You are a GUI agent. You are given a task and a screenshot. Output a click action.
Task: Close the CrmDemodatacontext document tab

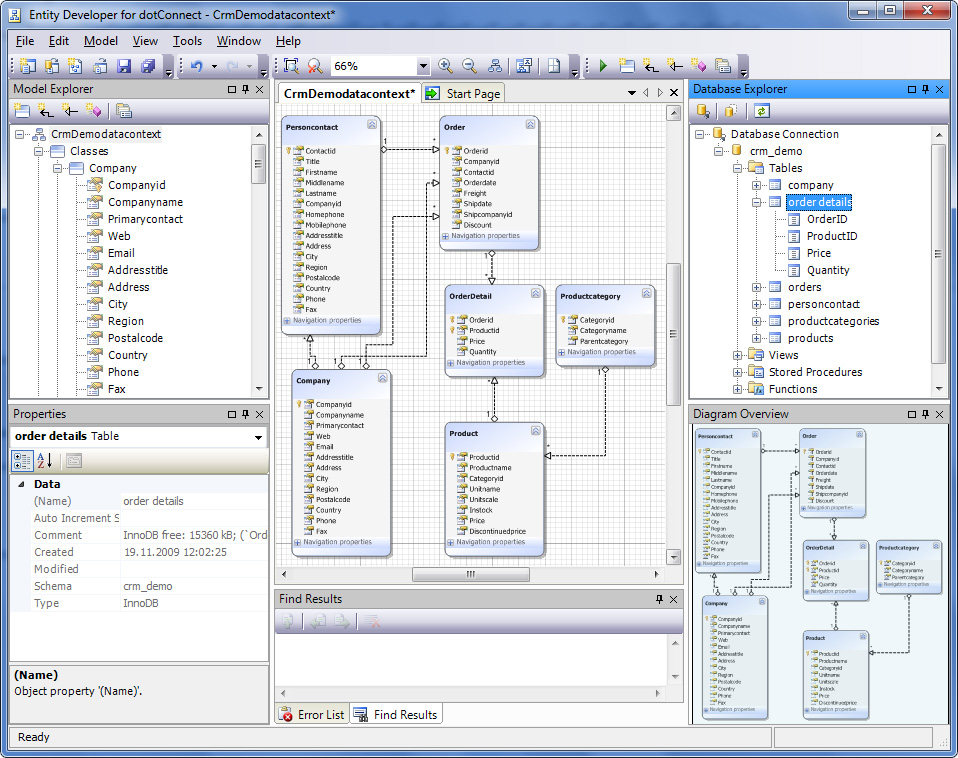coord(674,93)
